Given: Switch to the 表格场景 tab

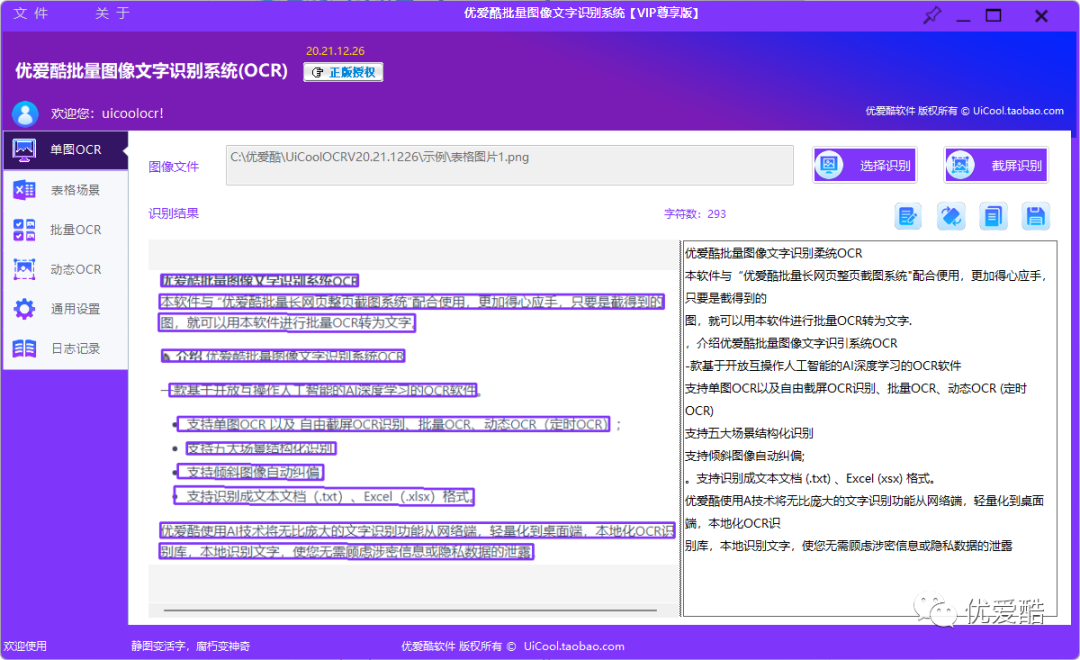Looking at the screenshot, I should click(65, 190).
